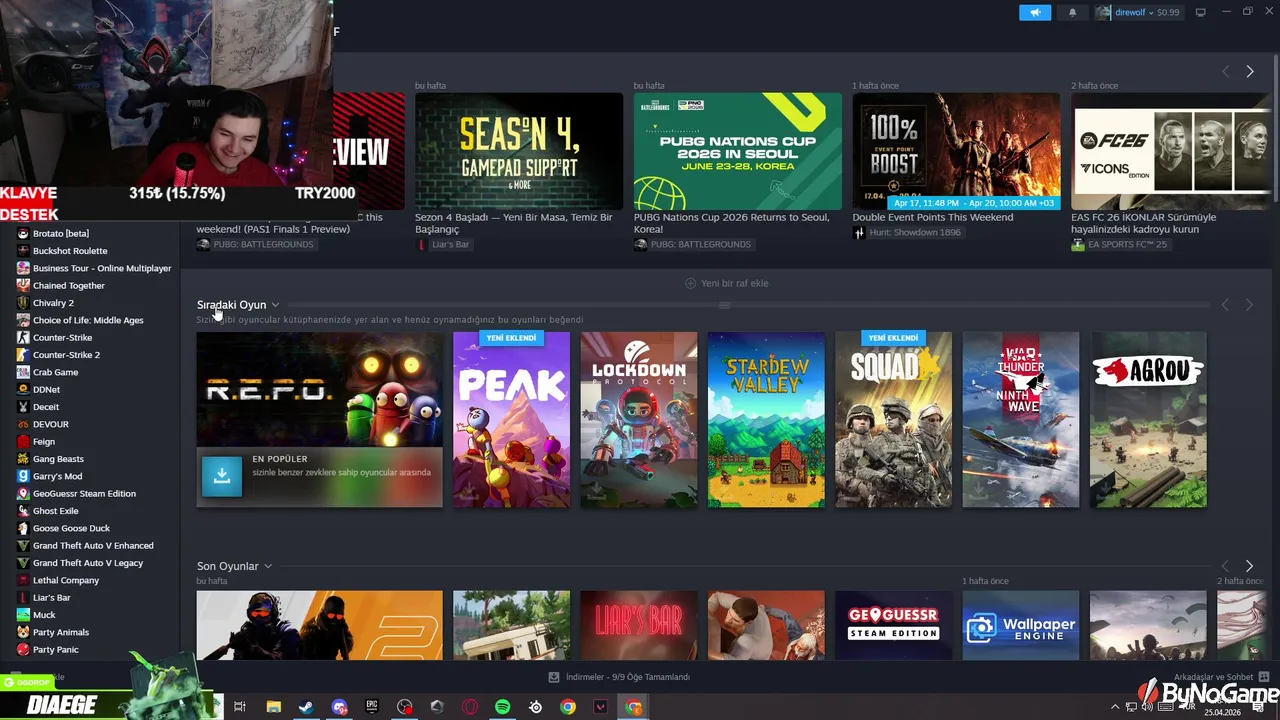1280x720 pixels.
Task: Open the 100% Event Point Boost news image
Action: (x=956, y=151)
